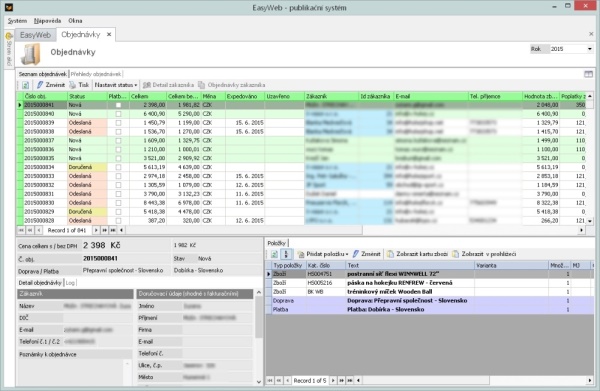Go to last record in items navigator
The height and width of the screenshot is (391, 600).
(350, 381)
